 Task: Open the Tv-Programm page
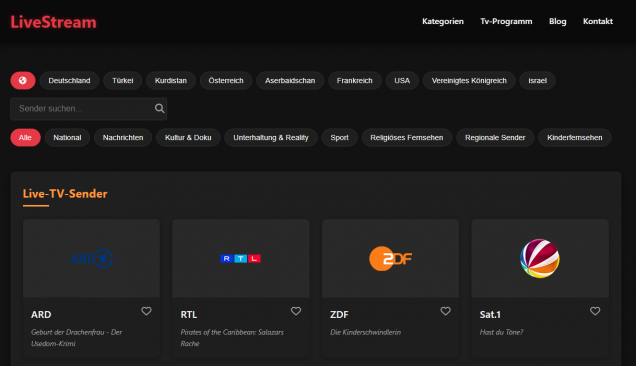click(506, 22)
